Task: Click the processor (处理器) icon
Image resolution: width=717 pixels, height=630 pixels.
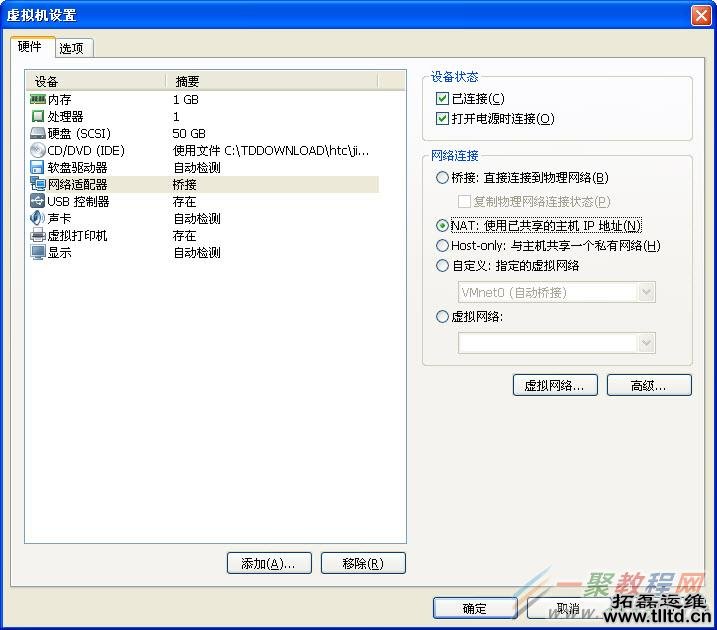Action: (x=37, y=116)
